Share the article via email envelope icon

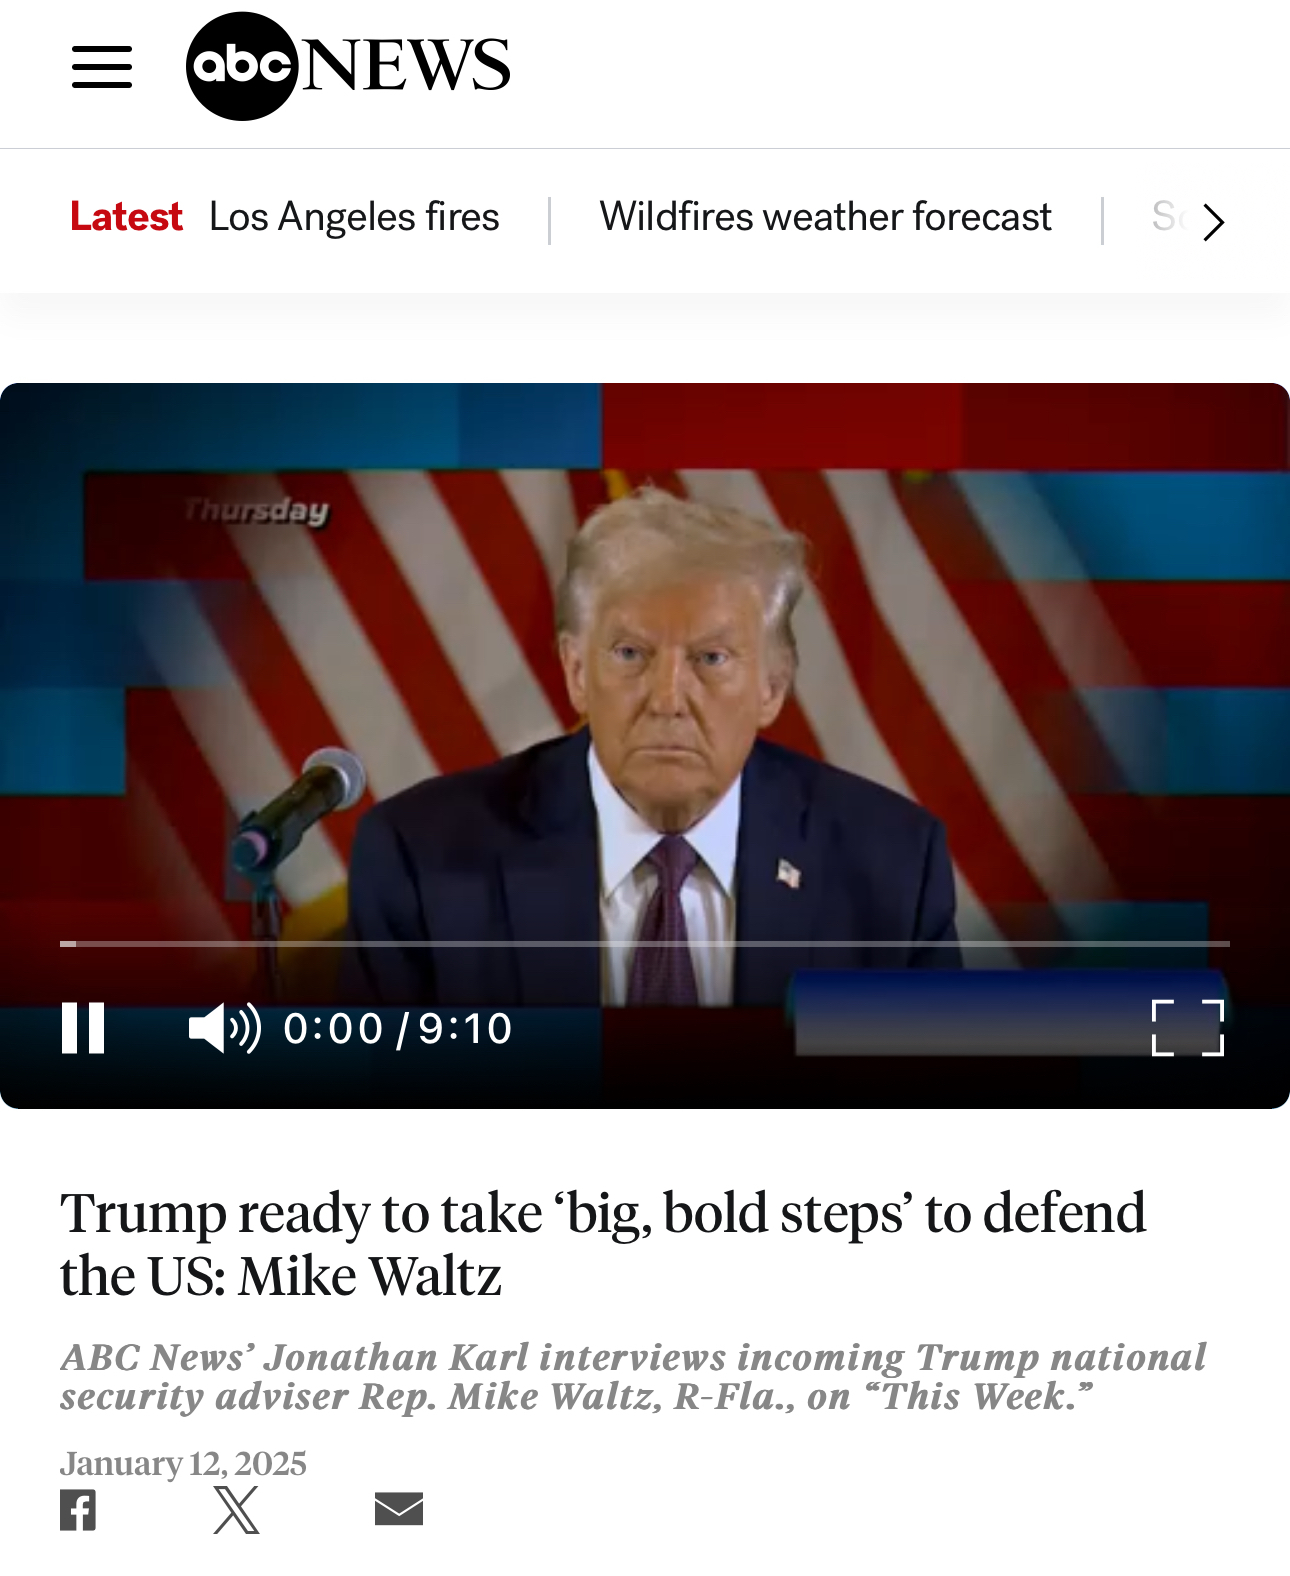point(399,1509)
